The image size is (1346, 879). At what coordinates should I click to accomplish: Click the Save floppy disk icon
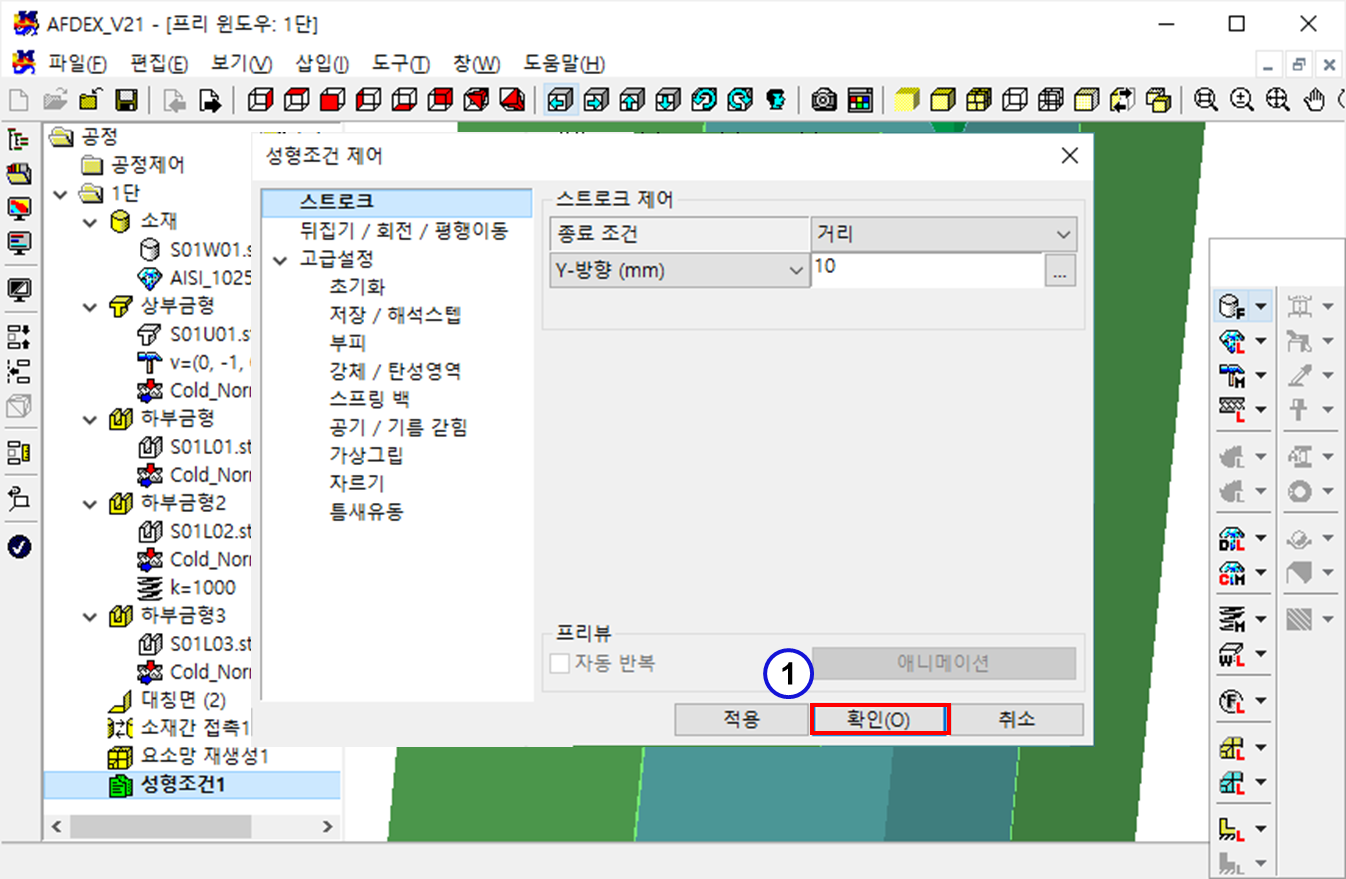[126, 99]
